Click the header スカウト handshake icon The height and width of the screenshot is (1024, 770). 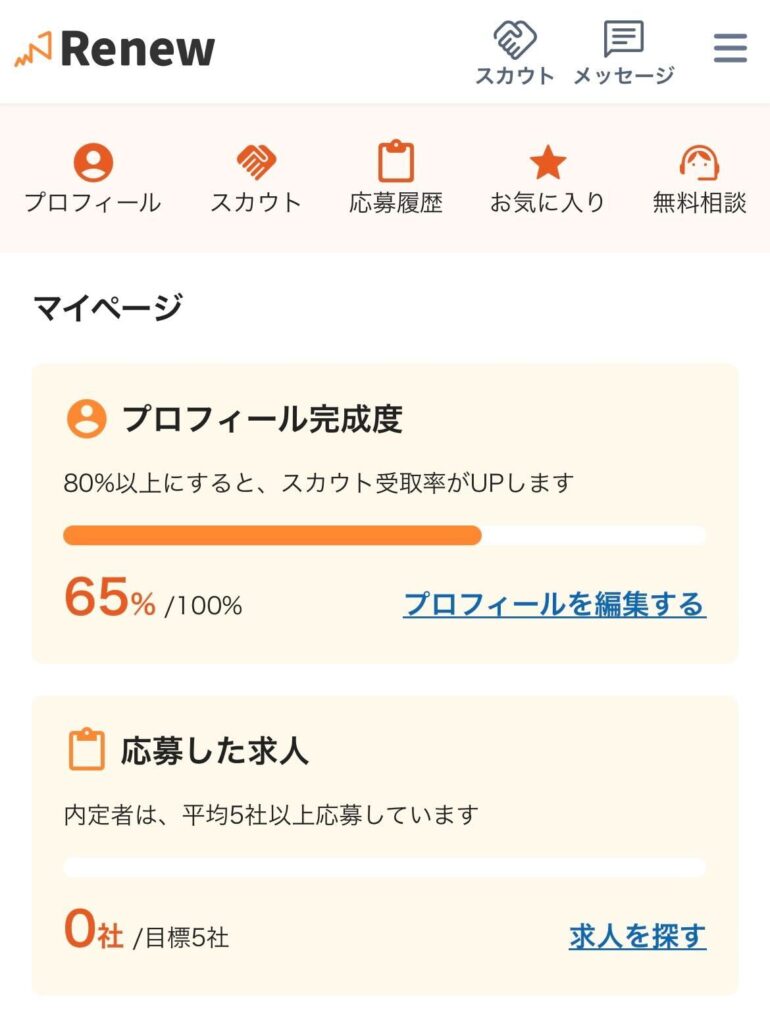click(515, 39)
